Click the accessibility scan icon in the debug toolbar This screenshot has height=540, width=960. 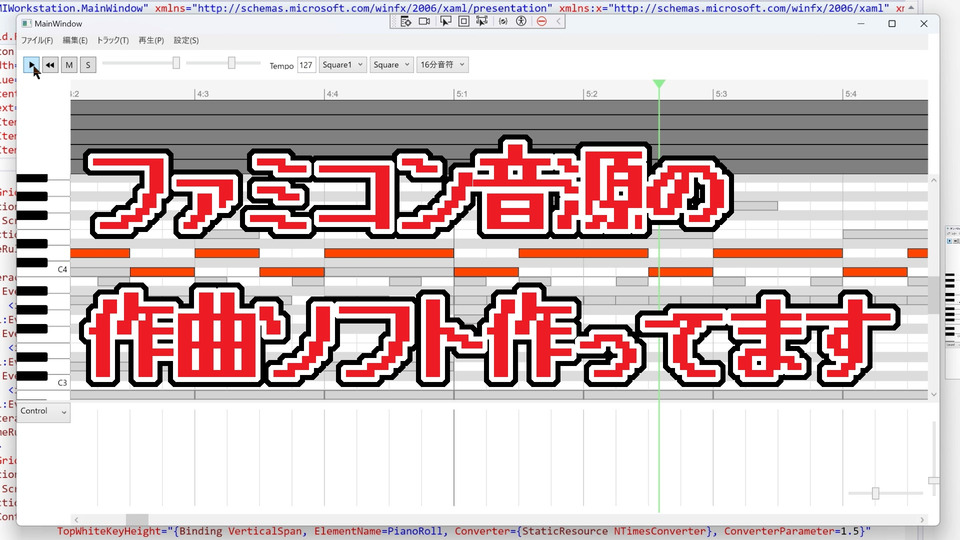point(521,21)
